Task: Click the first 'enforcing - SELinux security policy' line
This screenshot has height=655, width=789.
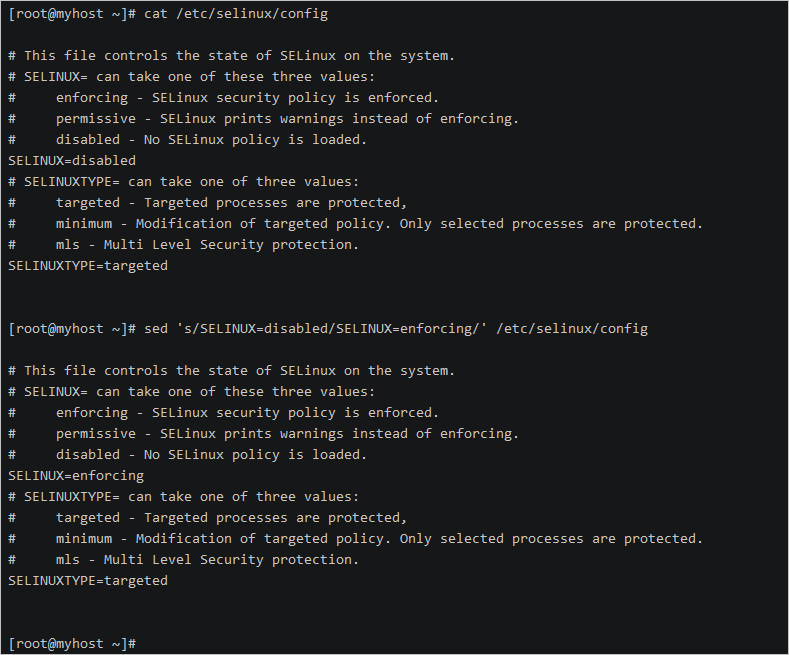Action: (246, 98)
